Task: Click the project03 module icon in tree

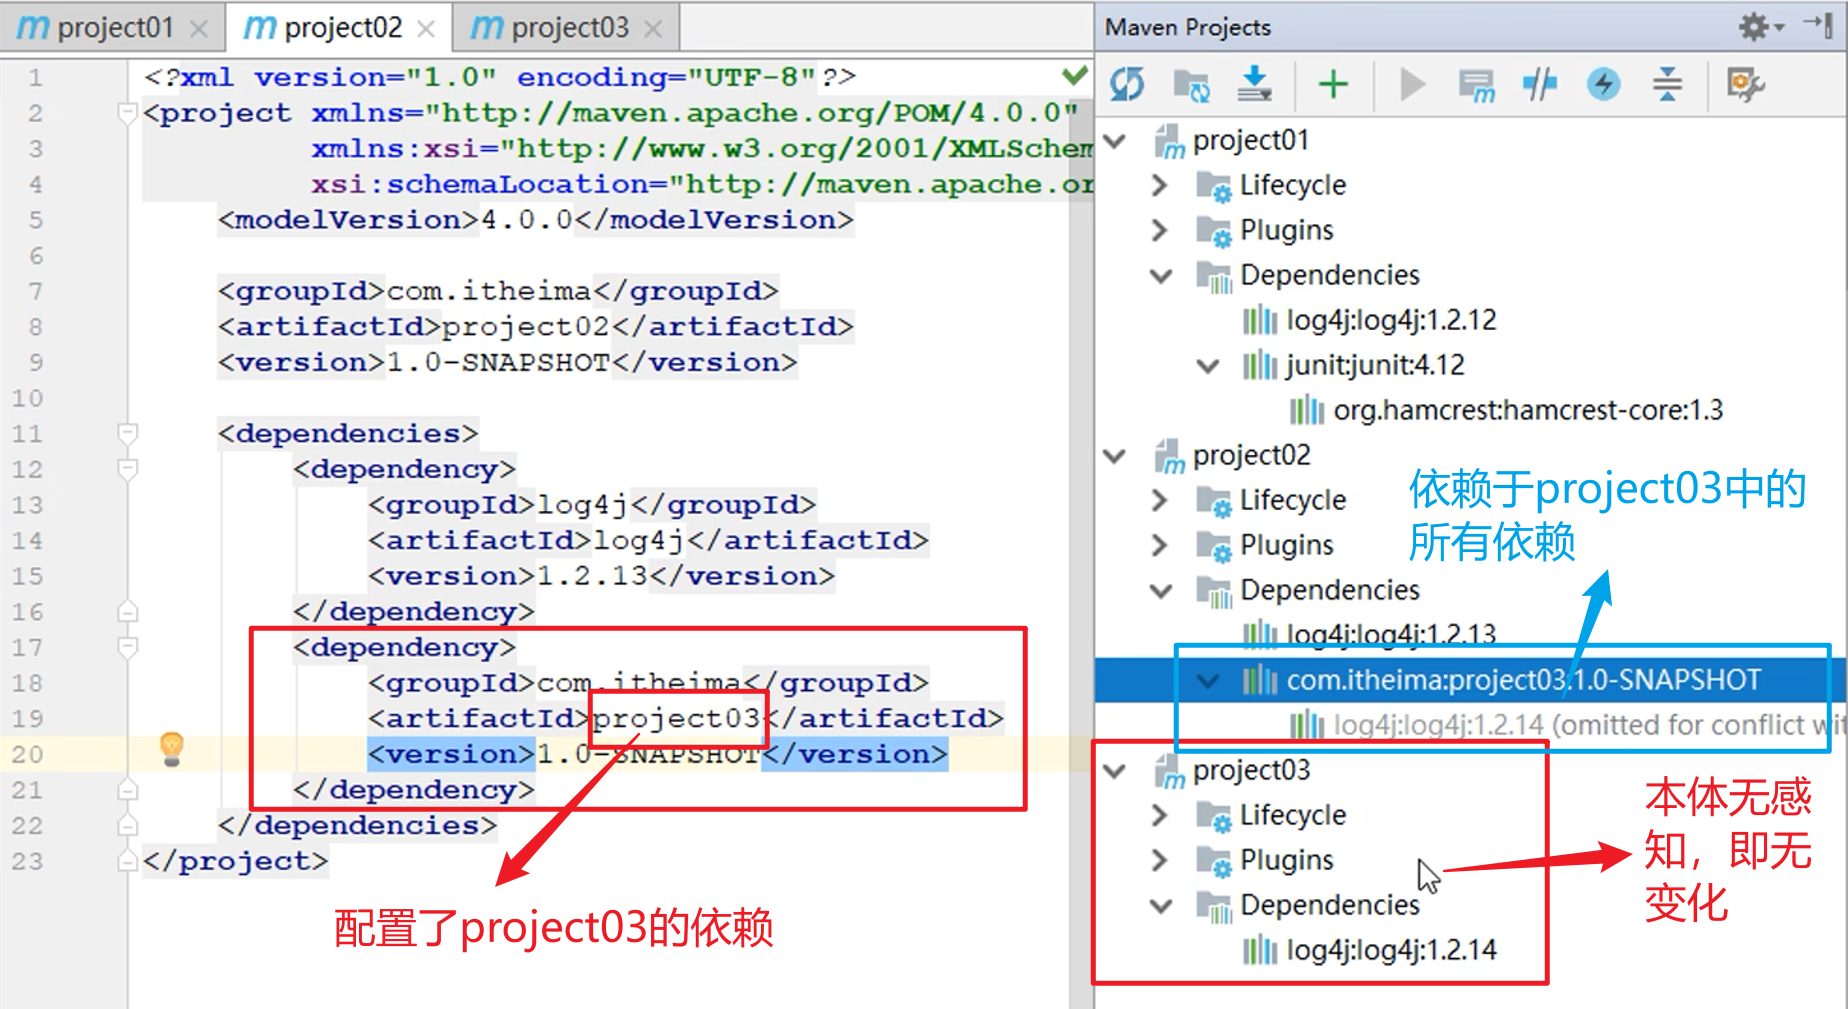Action: coord(1169,772)
